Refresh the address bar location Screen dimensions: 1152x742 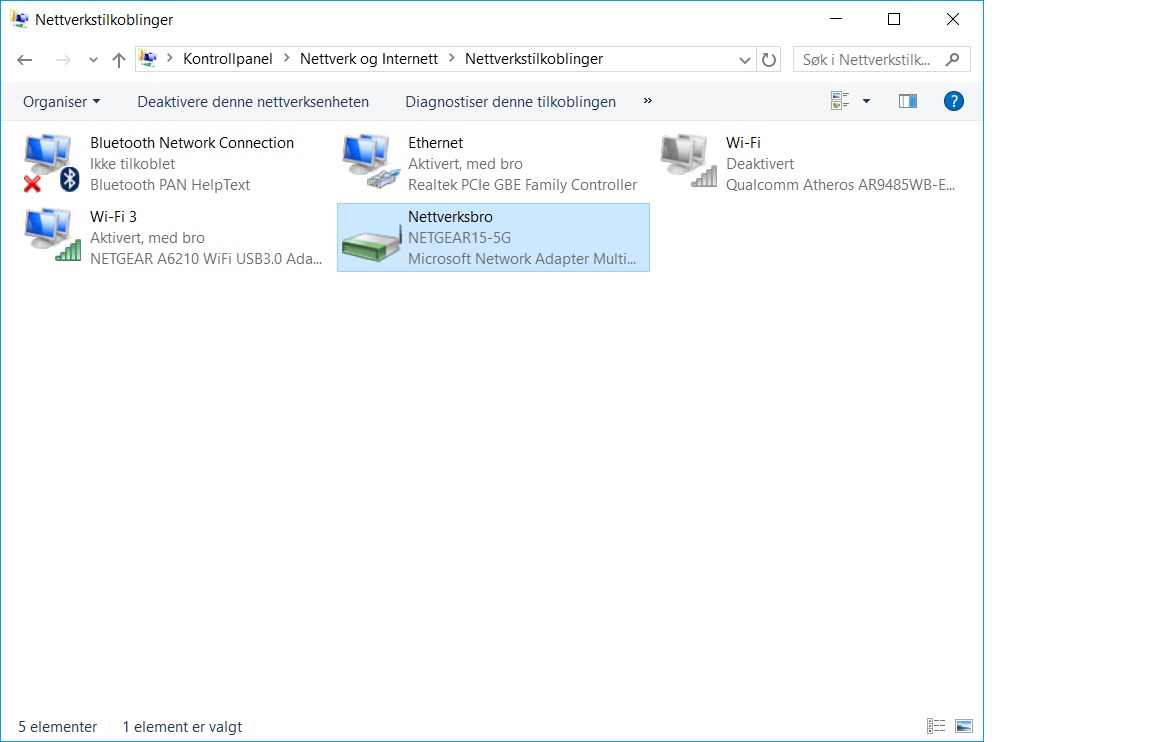(x=769, y=60)
